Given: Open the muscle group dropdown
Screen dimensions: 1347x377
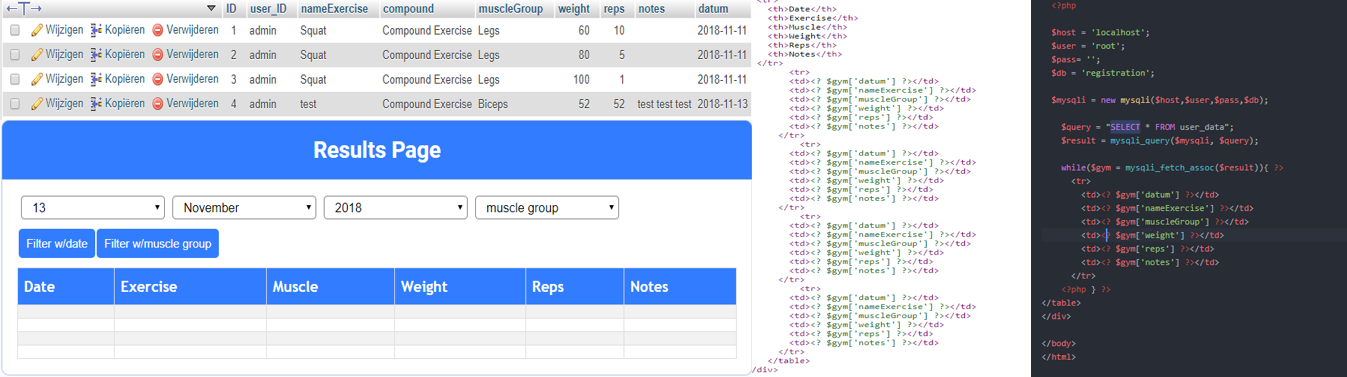Looking at the screenshot, I should pyautogui.click(x=547, y=207).
